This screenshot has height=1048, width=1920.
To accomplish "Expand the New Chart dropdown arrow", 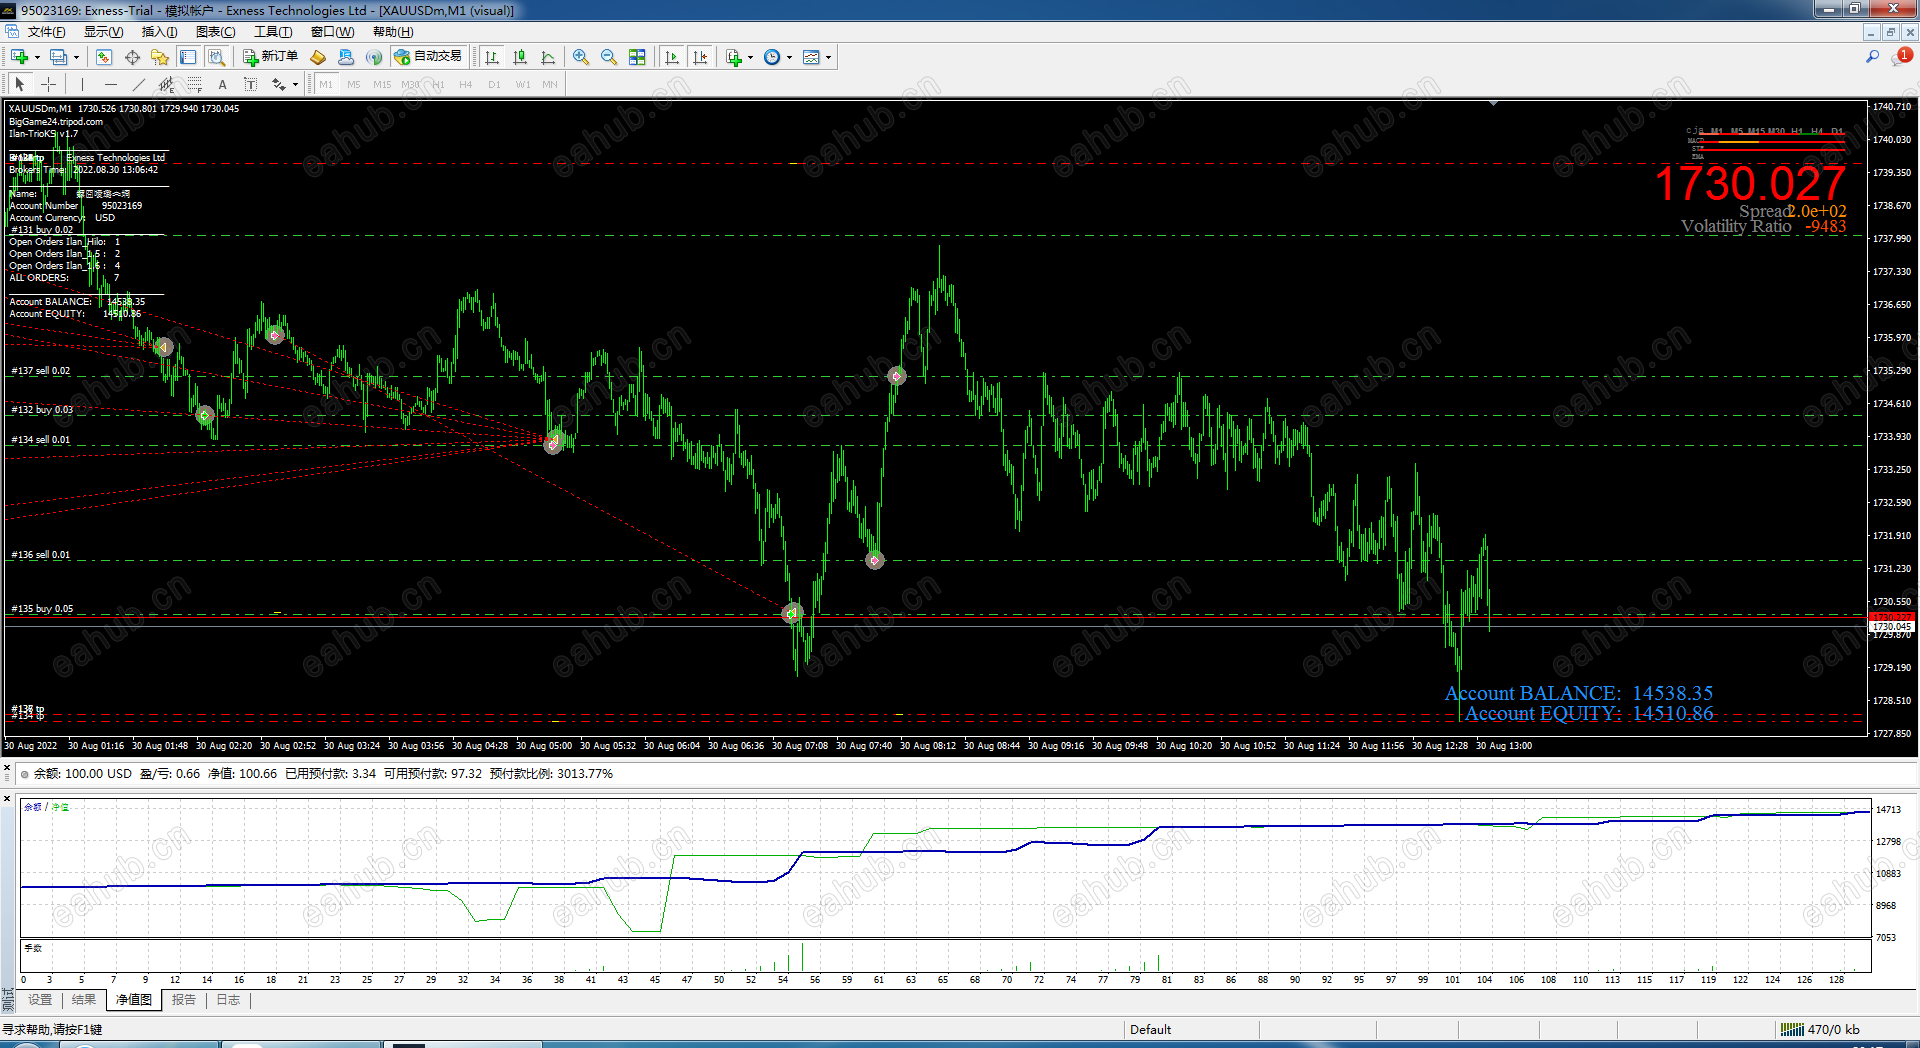I will point(37,57).
